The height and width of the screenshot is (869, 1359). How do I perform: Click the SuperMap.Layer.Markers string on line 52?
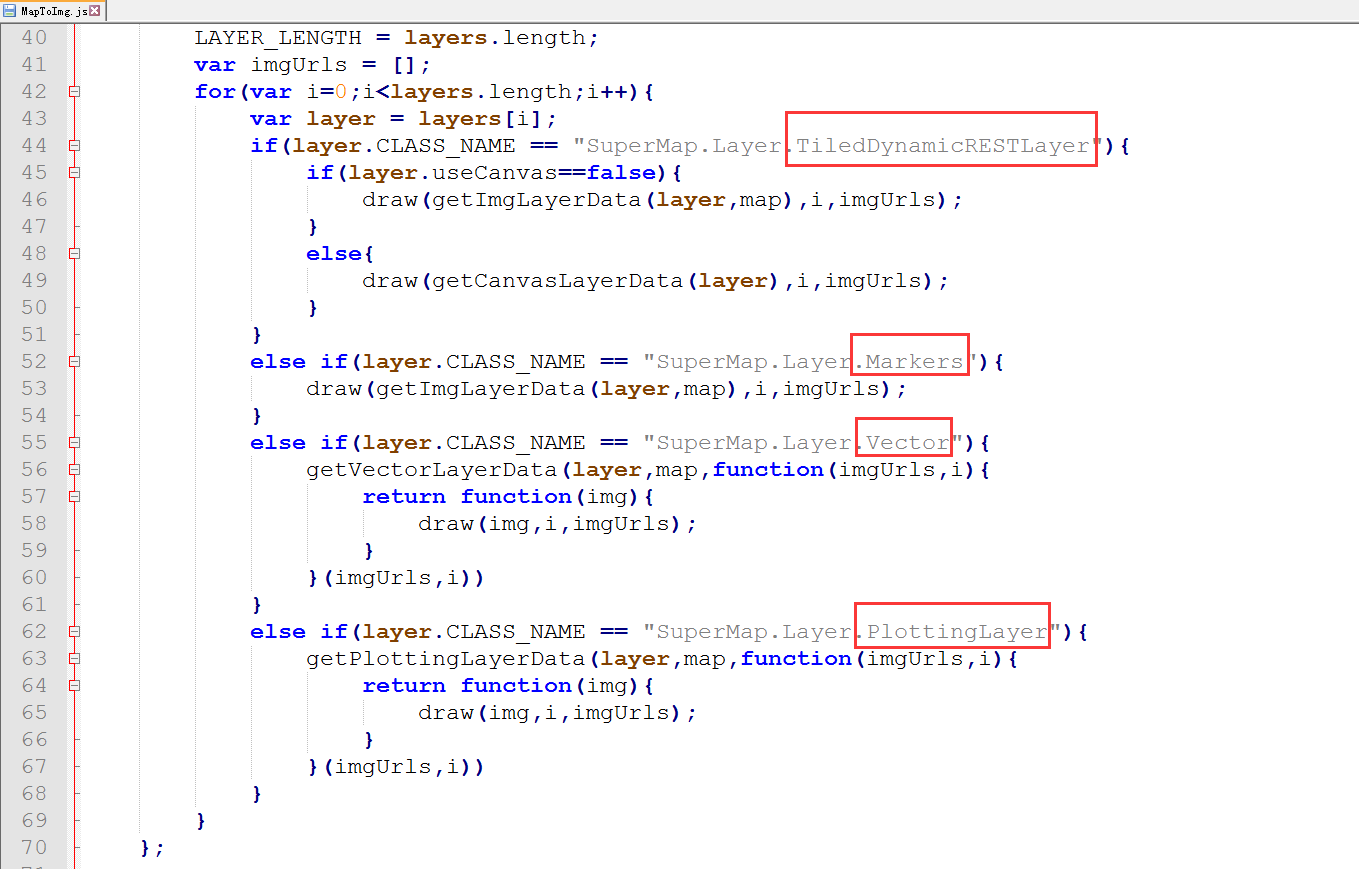(x=808, y=362)
